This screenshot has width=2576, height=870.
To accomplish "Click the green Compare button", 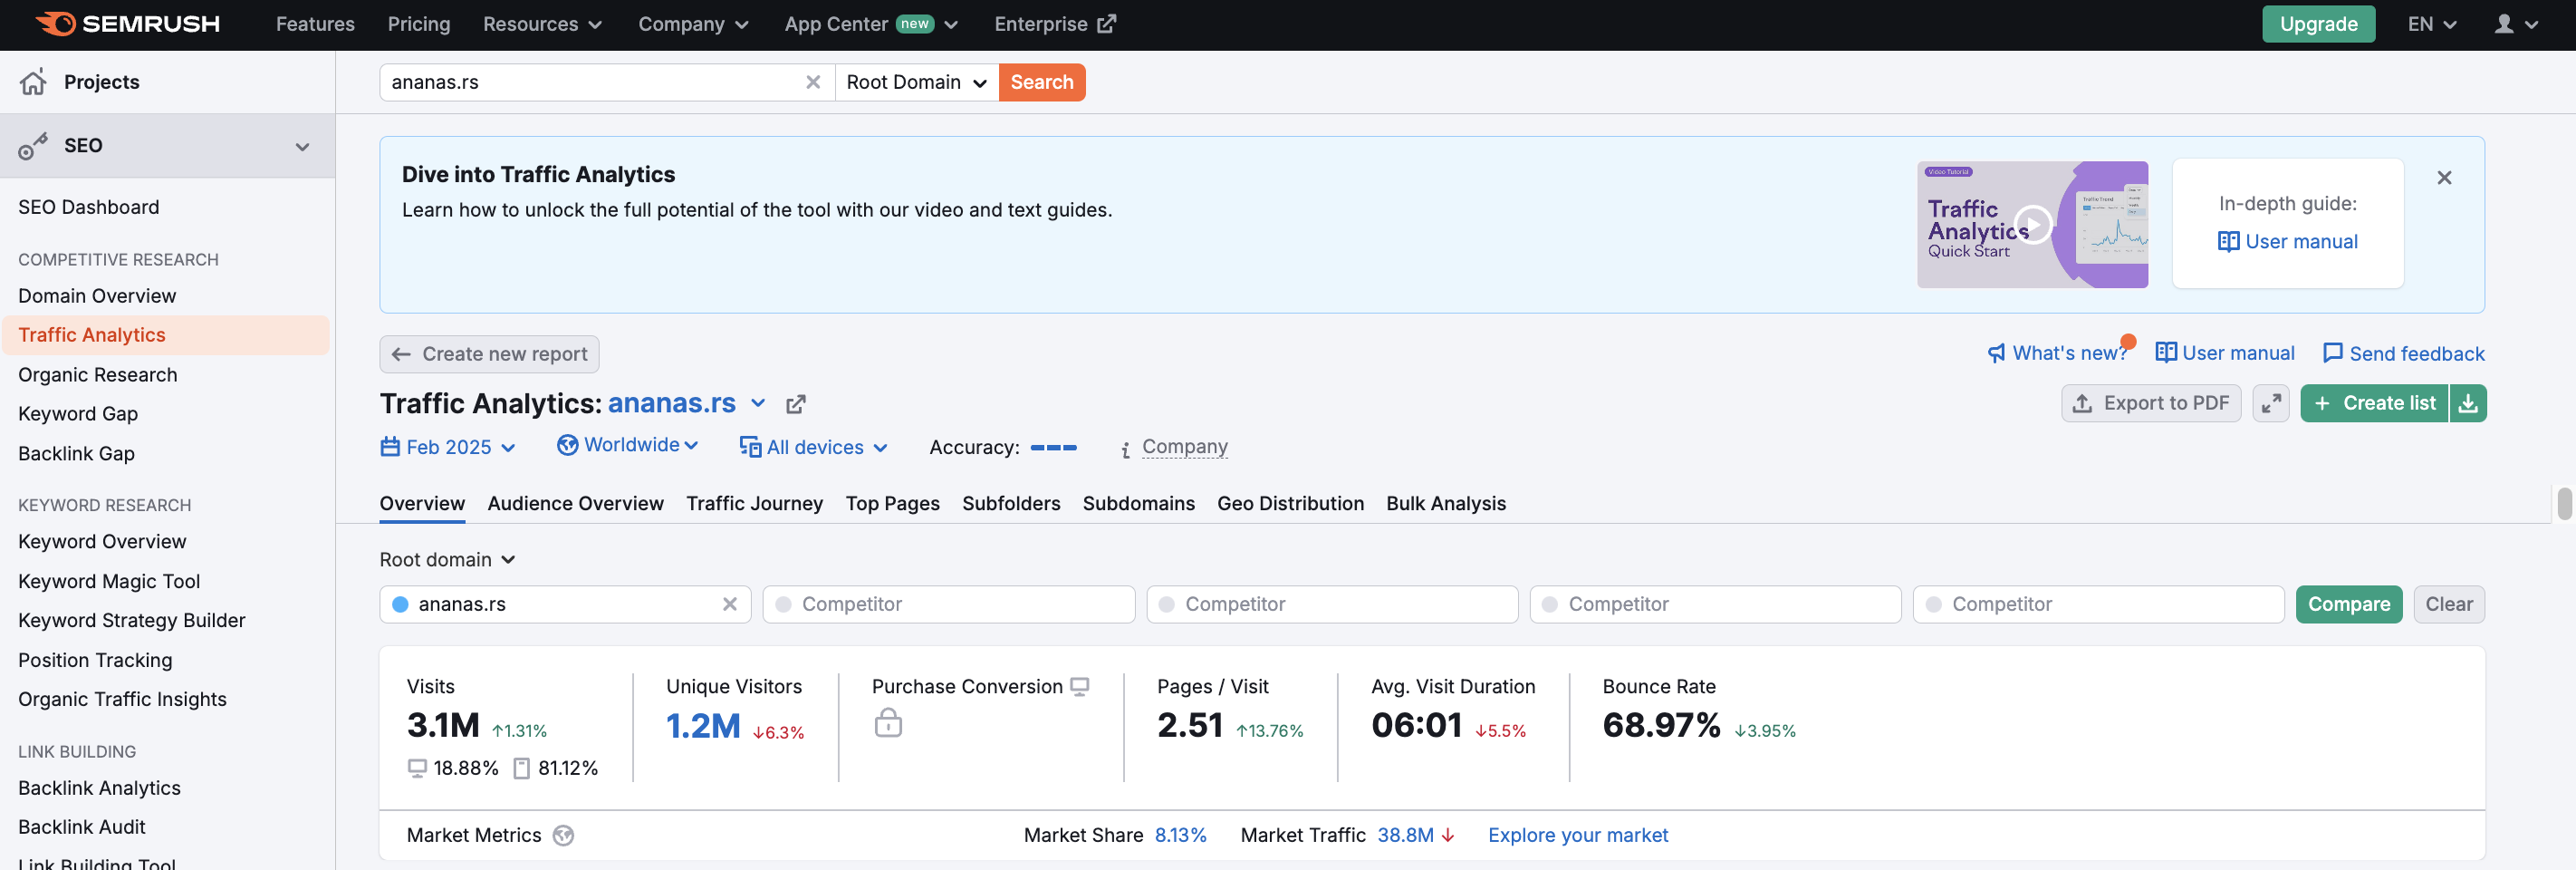I will coord(2348,604).
